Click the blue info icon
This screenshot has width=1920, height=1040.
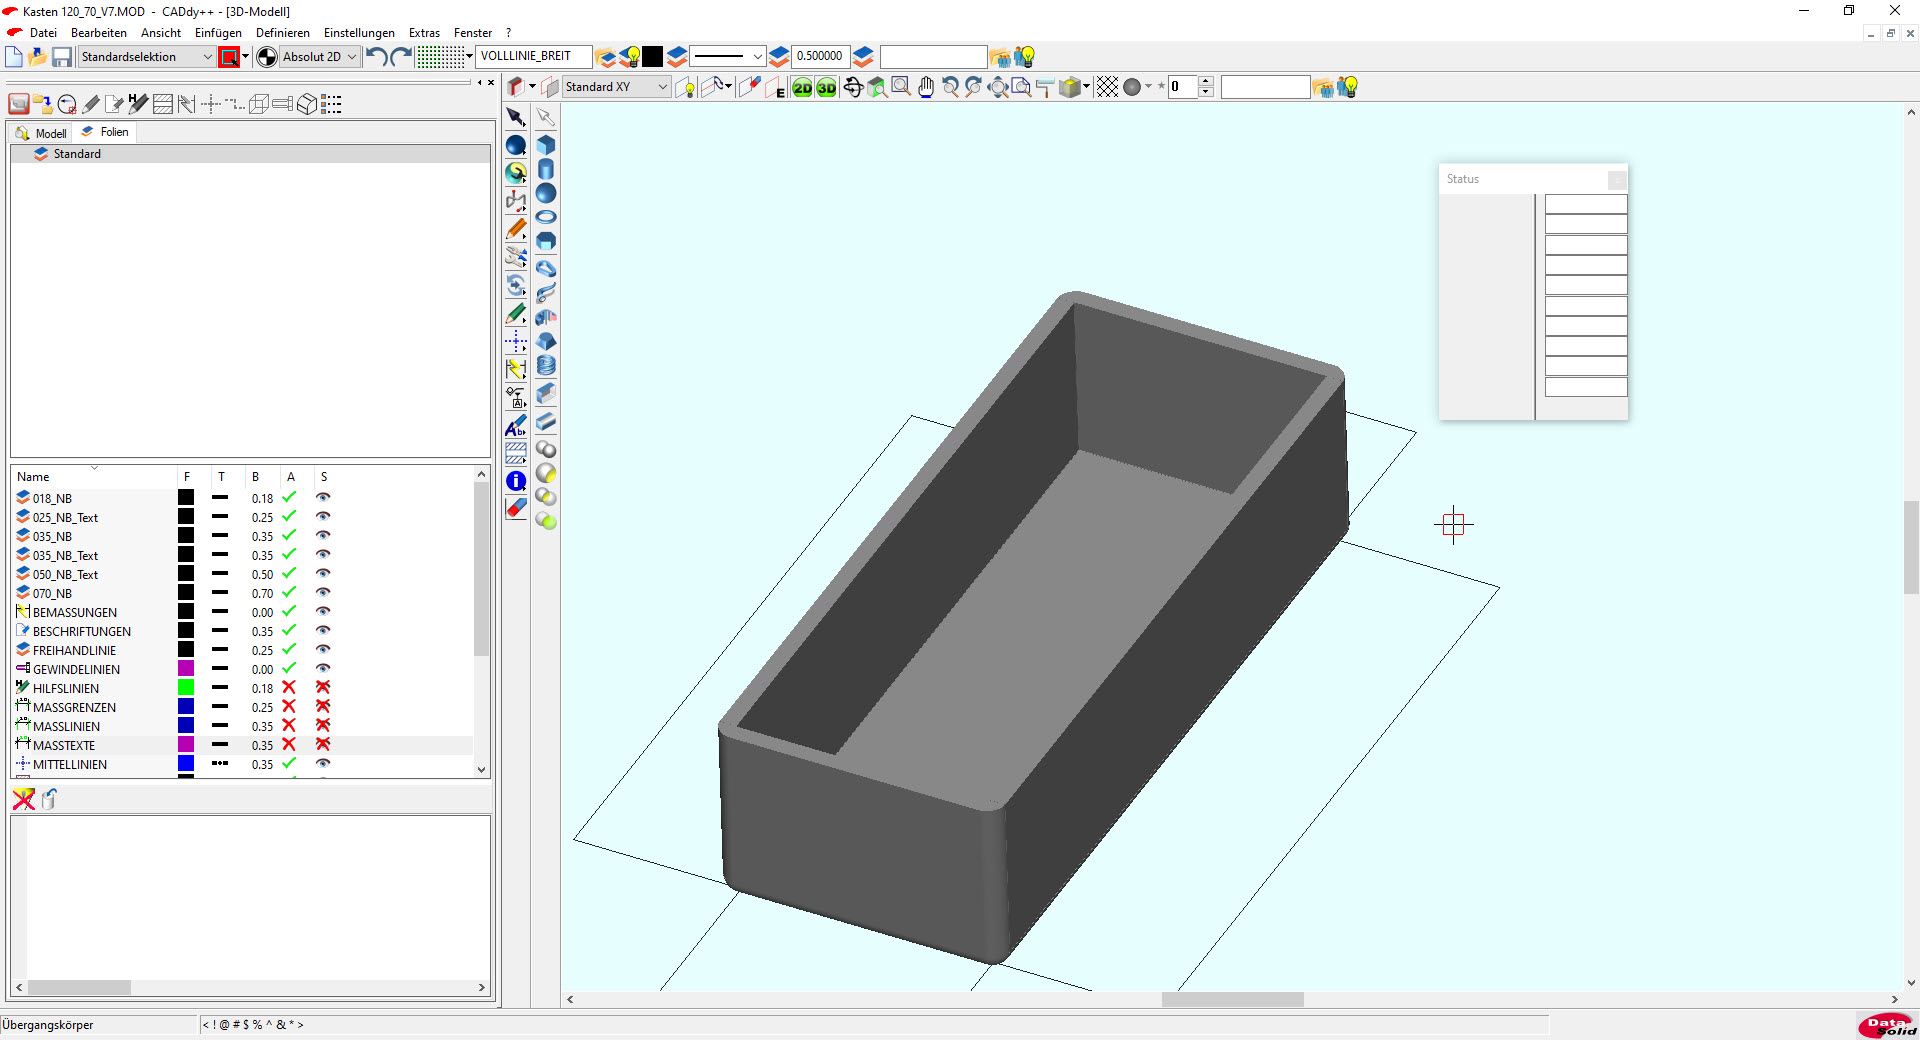click(x=516, y=481)
